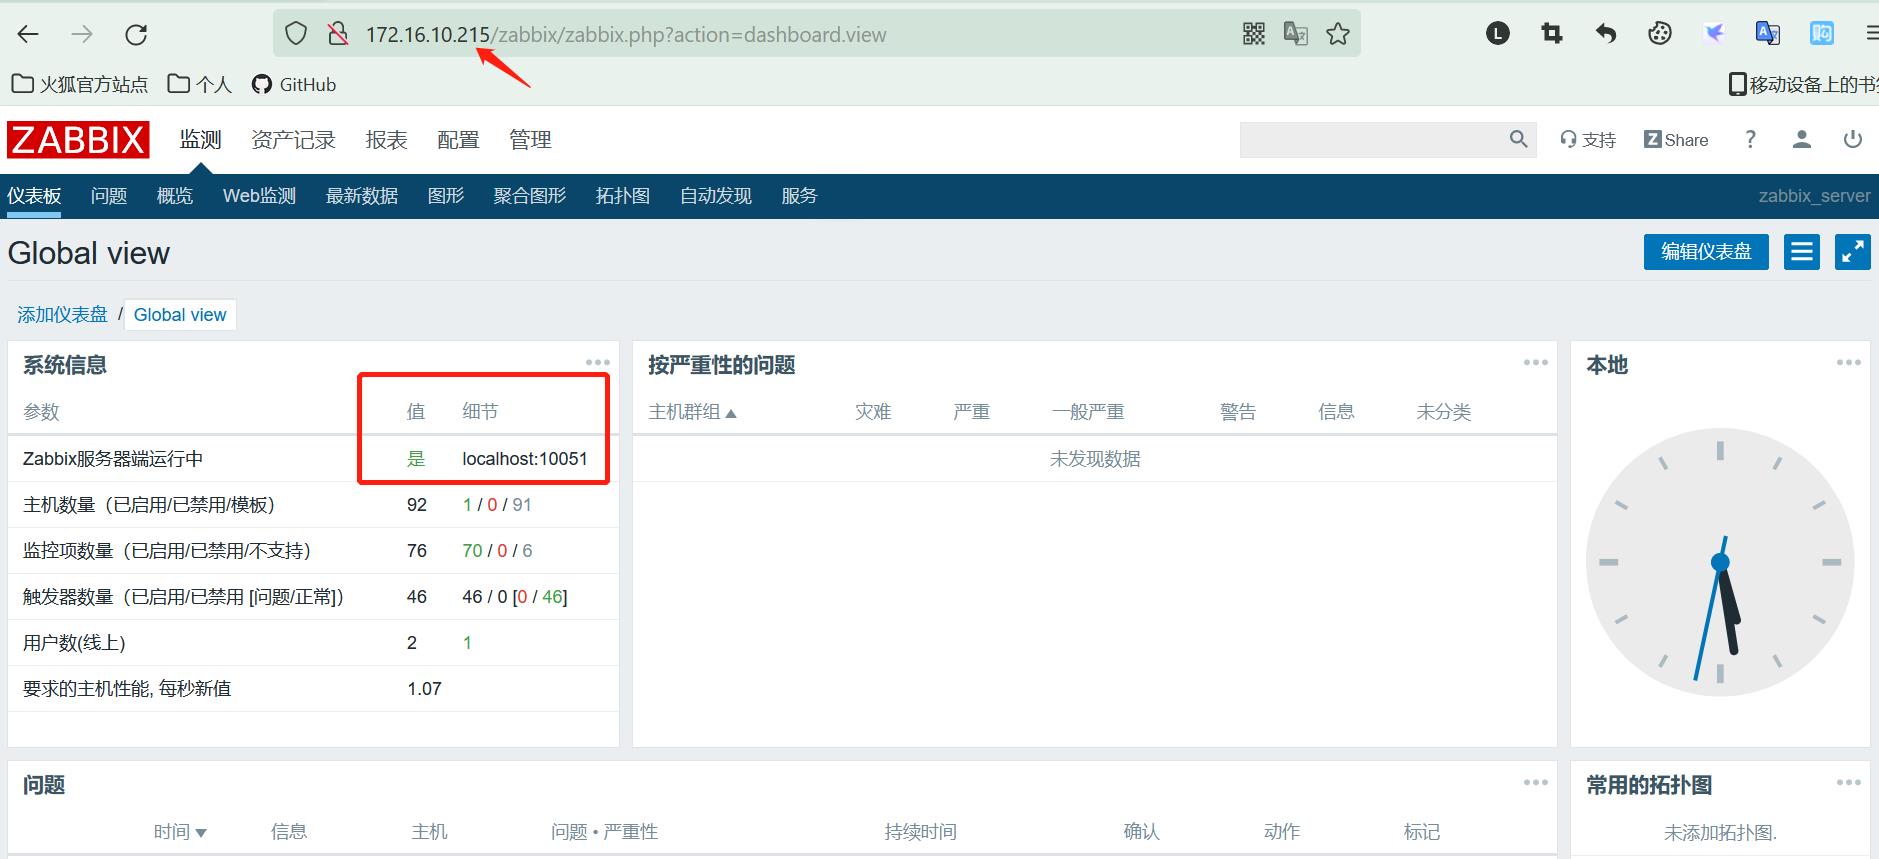
Task: Open Zabbix help question mark
Action: pos(1750,140)
